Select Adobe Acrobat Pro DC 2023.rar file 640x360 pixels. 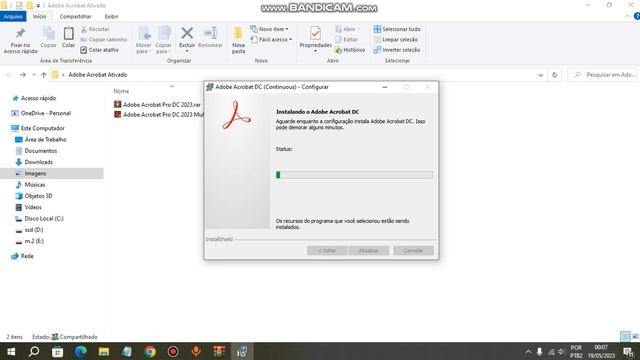tap(158, 104)
